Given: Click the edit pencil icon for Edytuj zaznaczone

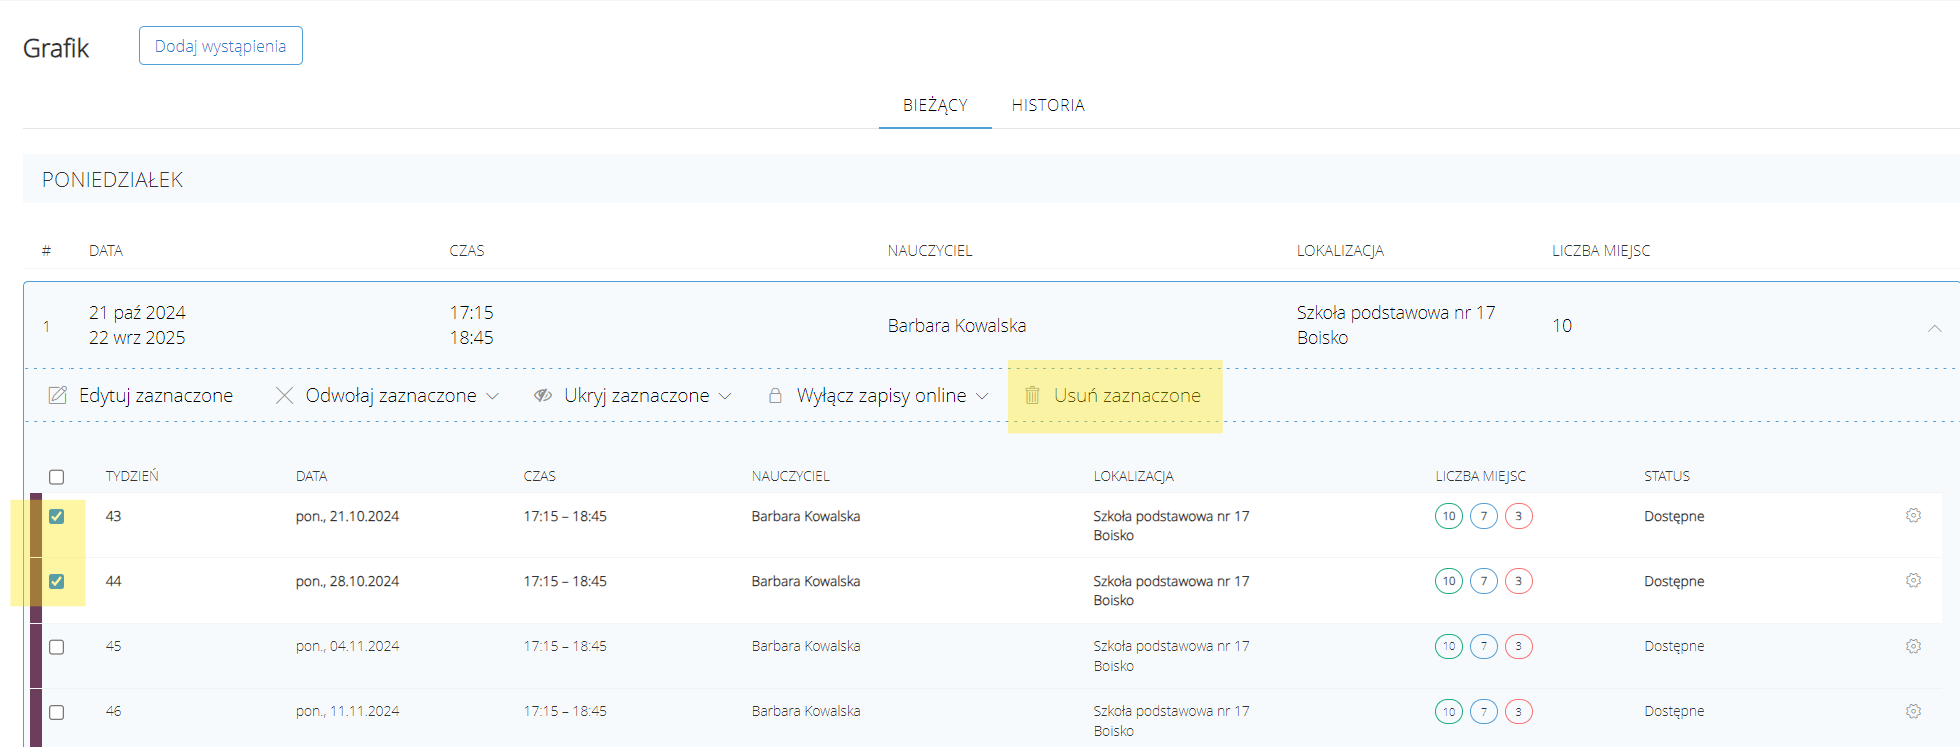Looking at the screenshot, I should [57, 395].
